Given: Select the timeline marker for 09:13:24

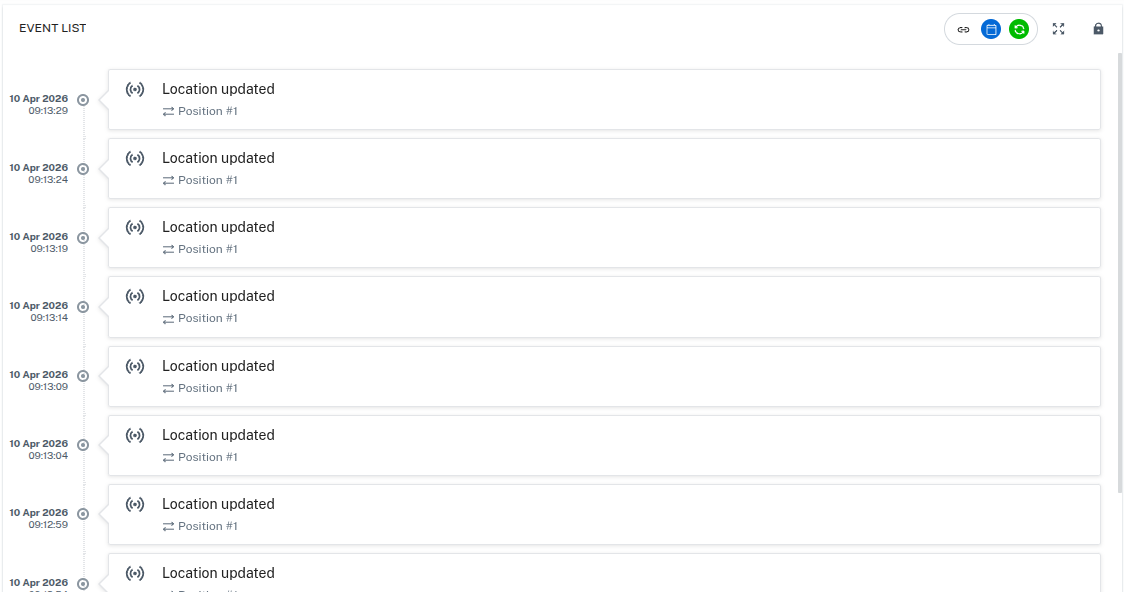Looking at the screenshot, I should click(83, 169).
